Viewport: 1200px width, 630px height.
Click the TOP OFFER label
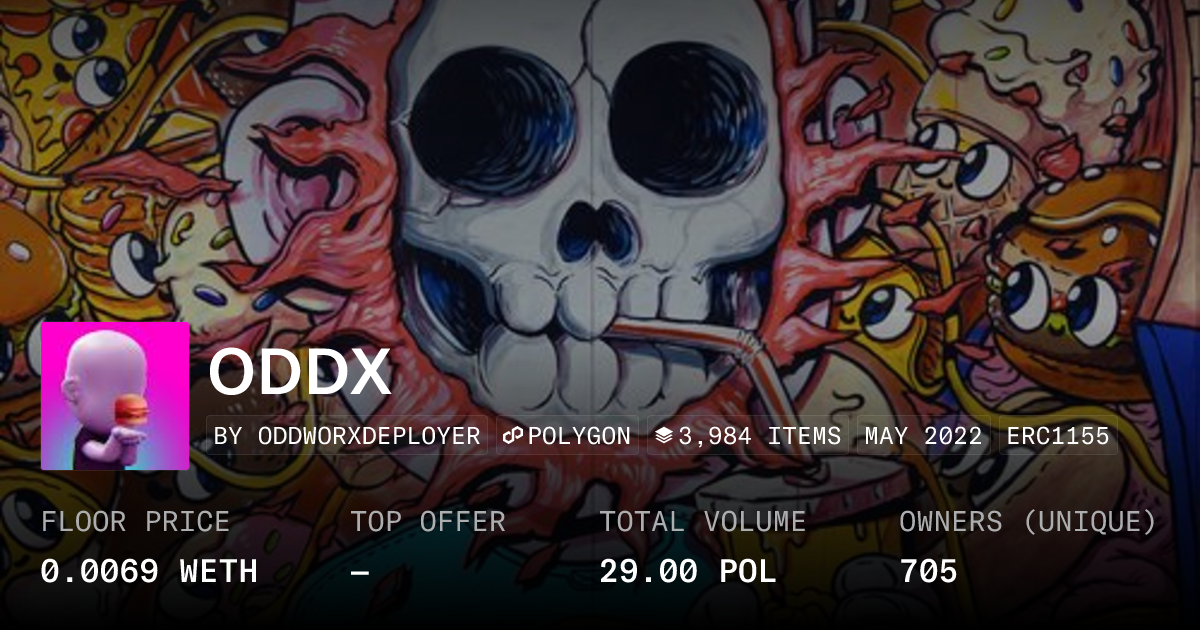(x=428, y=522)
